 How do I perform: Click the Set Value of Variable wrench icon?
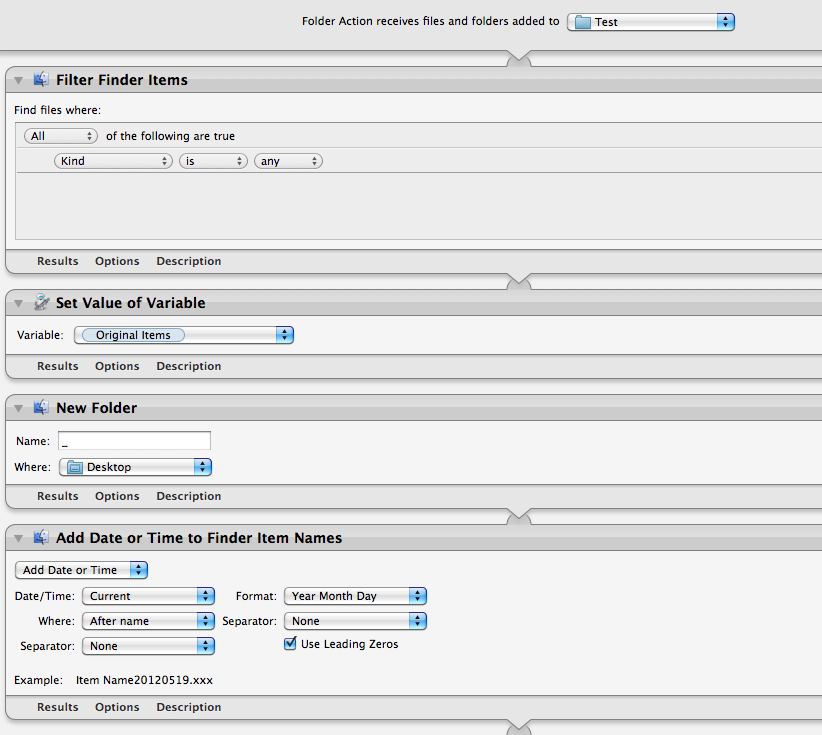[40, 302]
